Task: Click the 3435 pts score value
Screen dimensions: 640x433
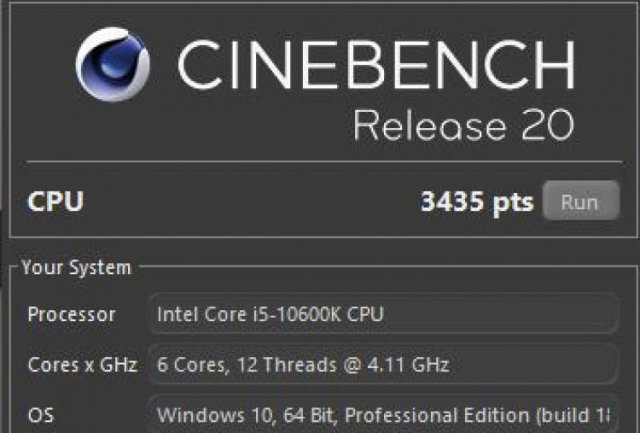Action: tap(476, 201)
